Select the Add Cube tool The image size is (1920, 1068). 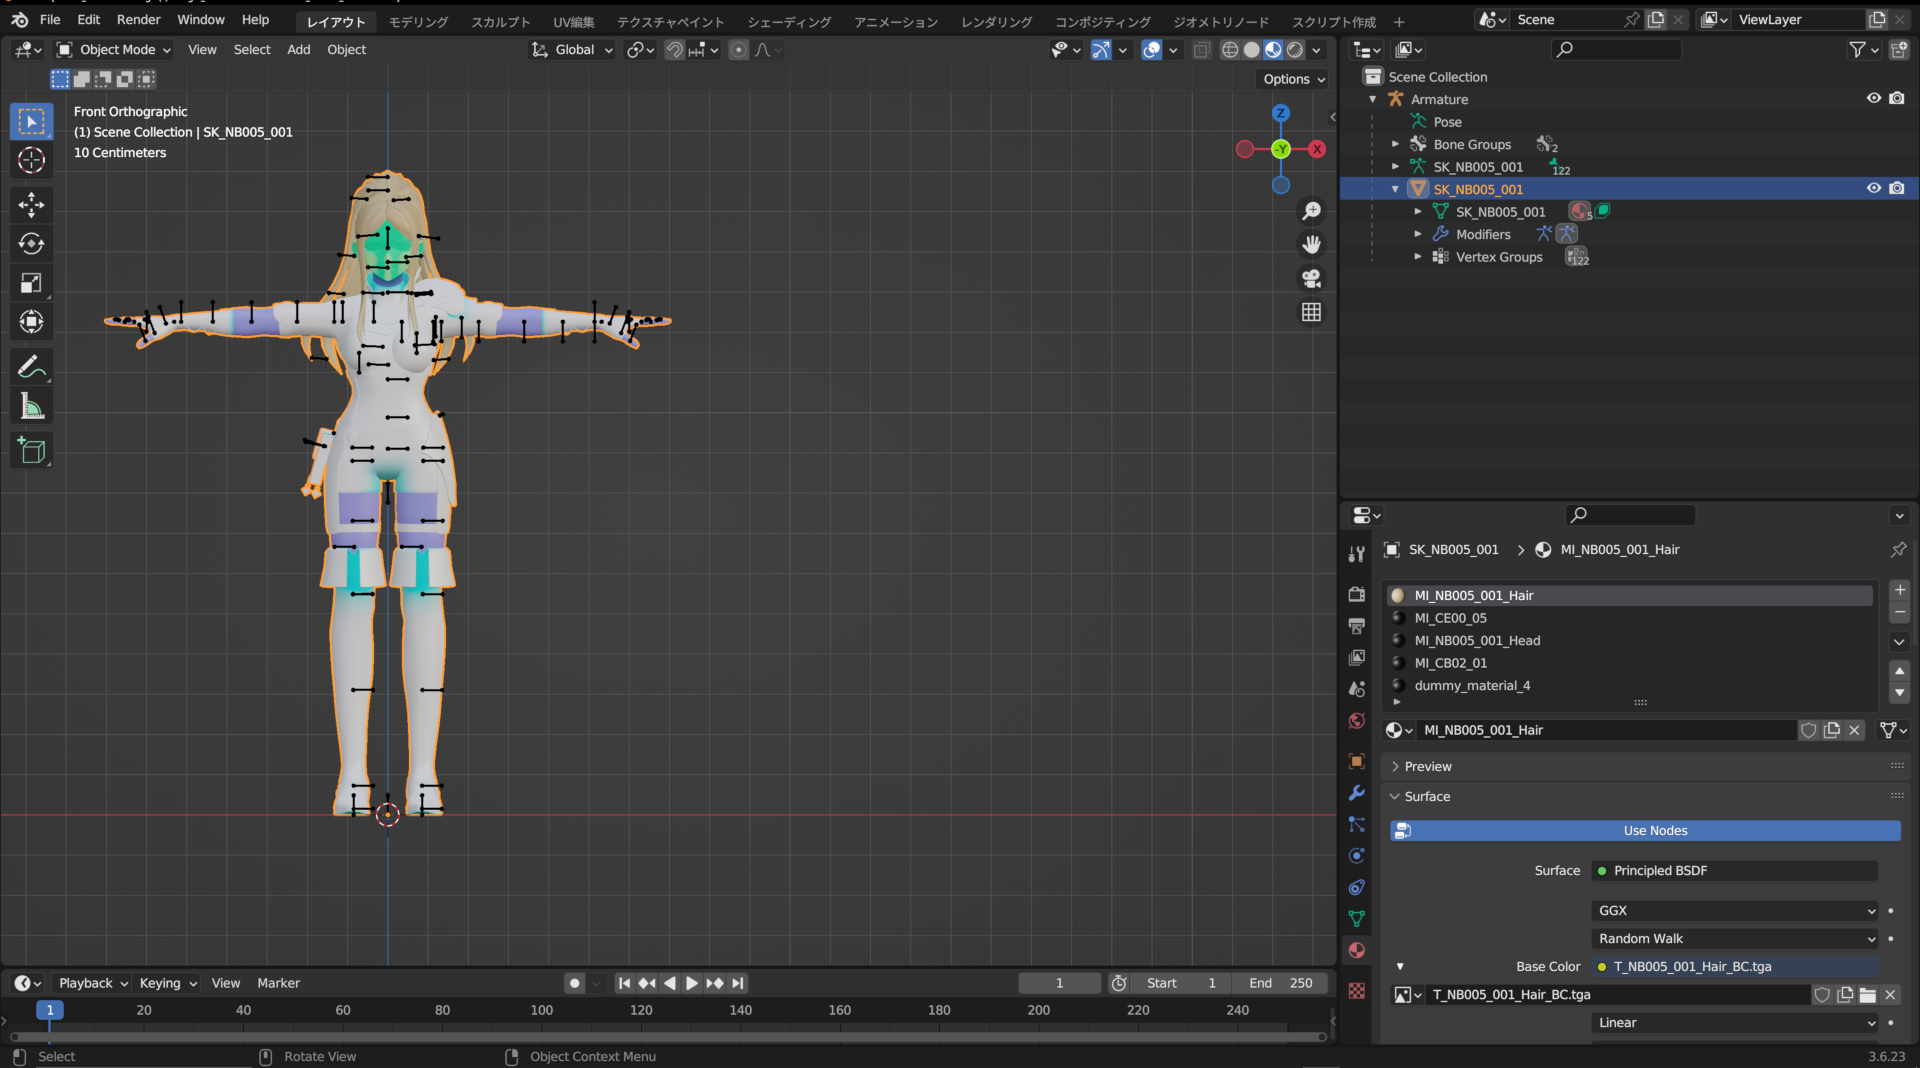coord(31,451)
